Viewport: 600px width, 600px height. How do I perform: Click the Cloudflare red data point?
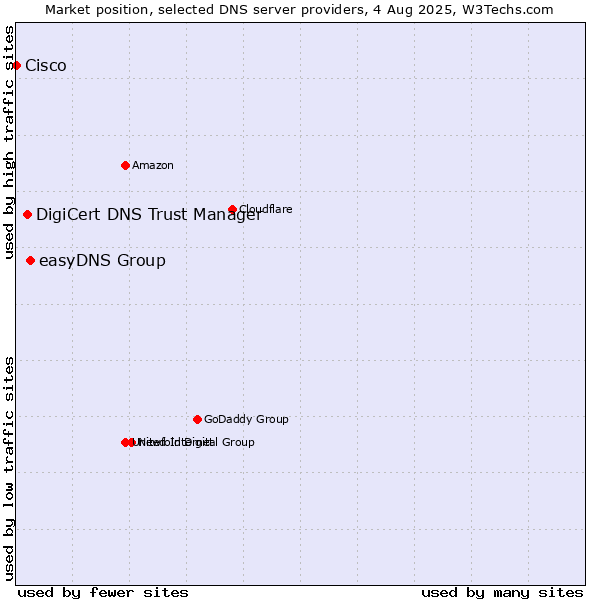point(233,209)
